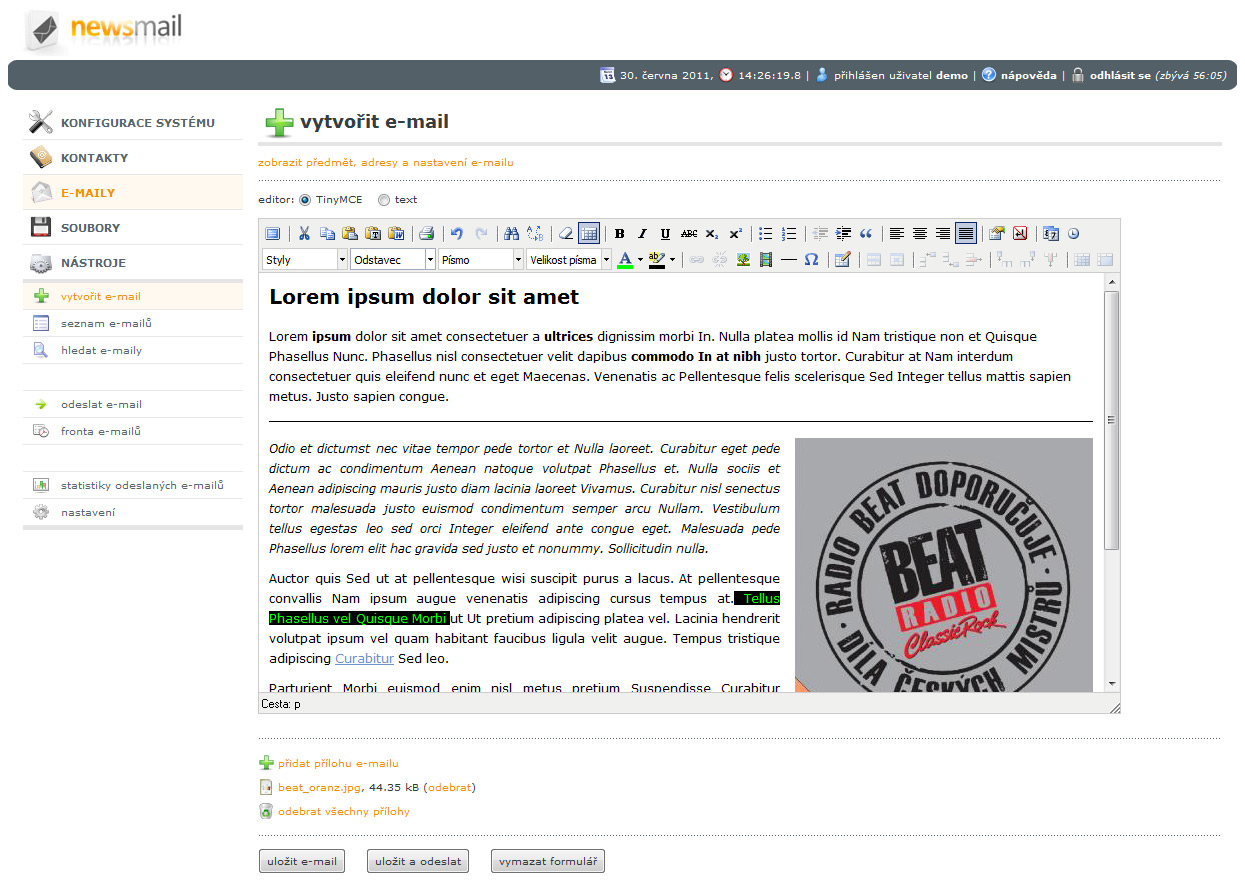Toggle Underline formatting
Viewport: 1245px width, 882px height.
pyautogui.click(x=665, y=234)
